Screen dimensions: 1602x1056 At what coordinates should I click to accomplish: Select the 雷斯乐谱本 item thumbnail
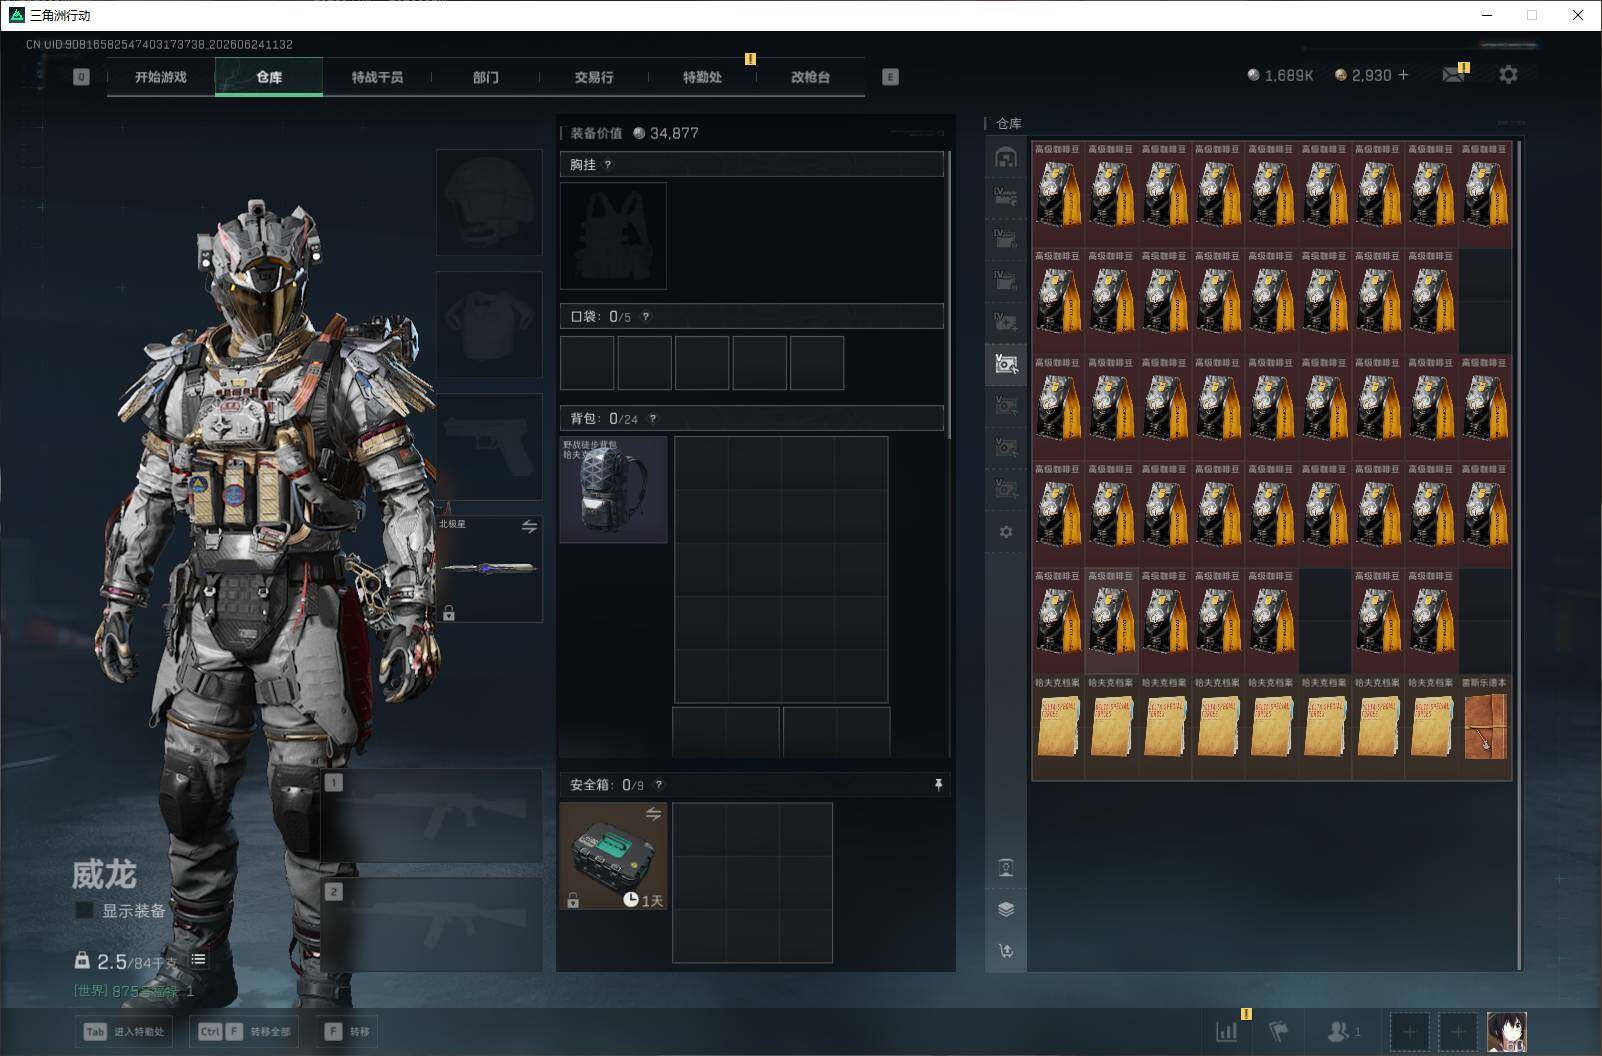1485,726
